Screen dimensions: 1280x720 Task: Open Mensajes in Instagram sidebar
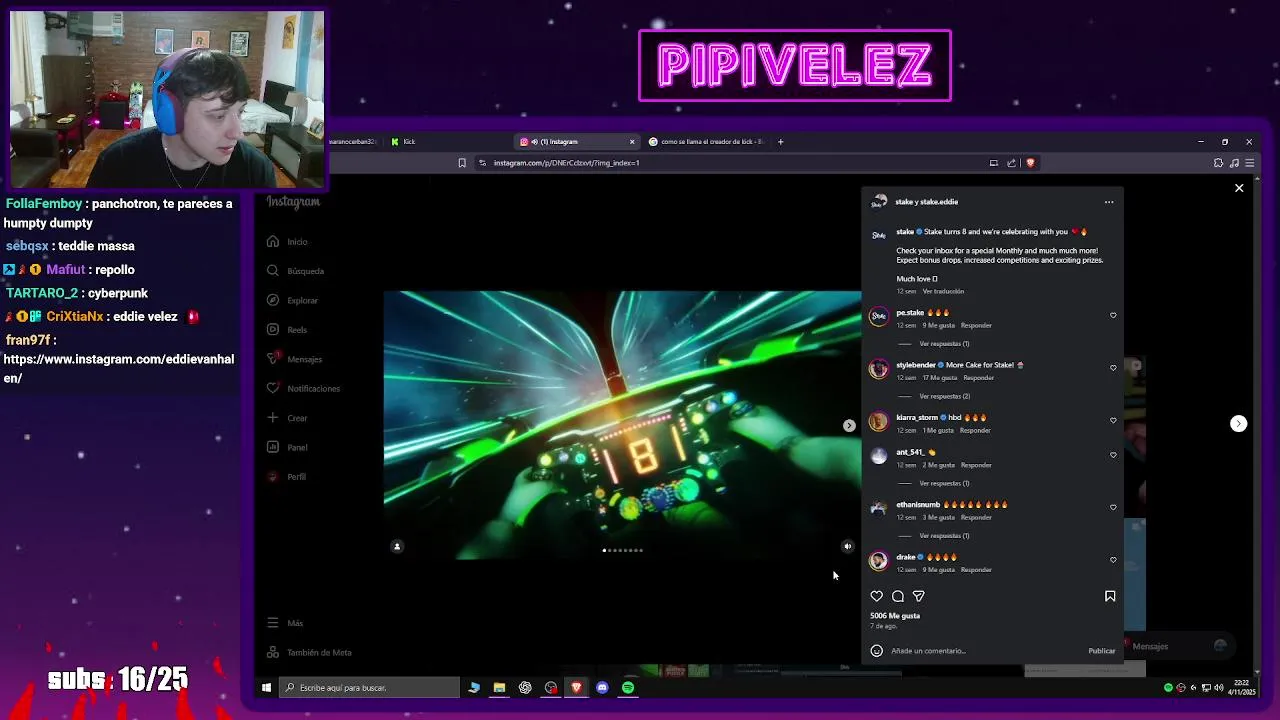point(294,359)
